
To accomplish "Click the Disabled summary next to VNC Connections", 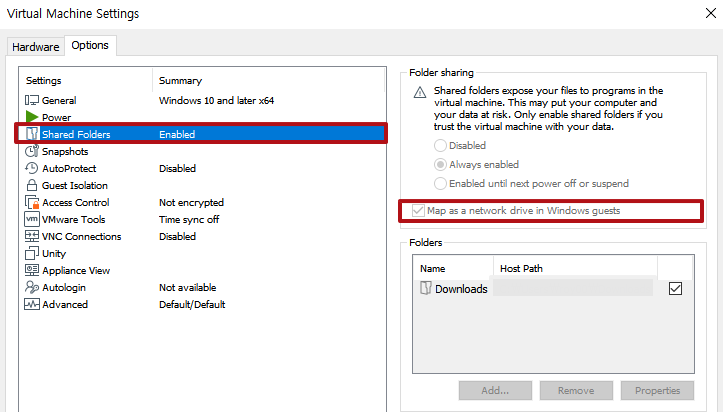I will click(178, 236).
